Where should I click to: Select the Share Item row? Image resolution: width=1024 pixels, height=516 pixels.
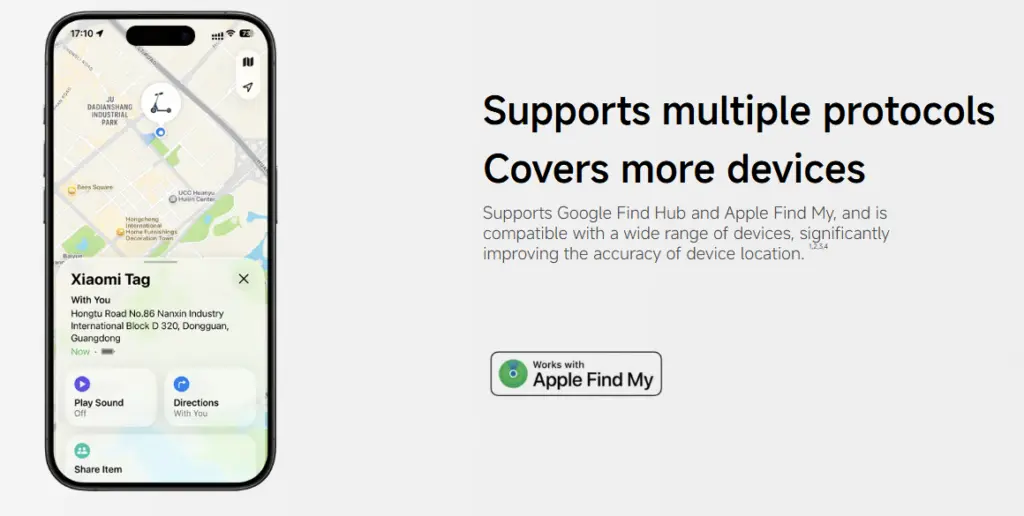point(160,457)
